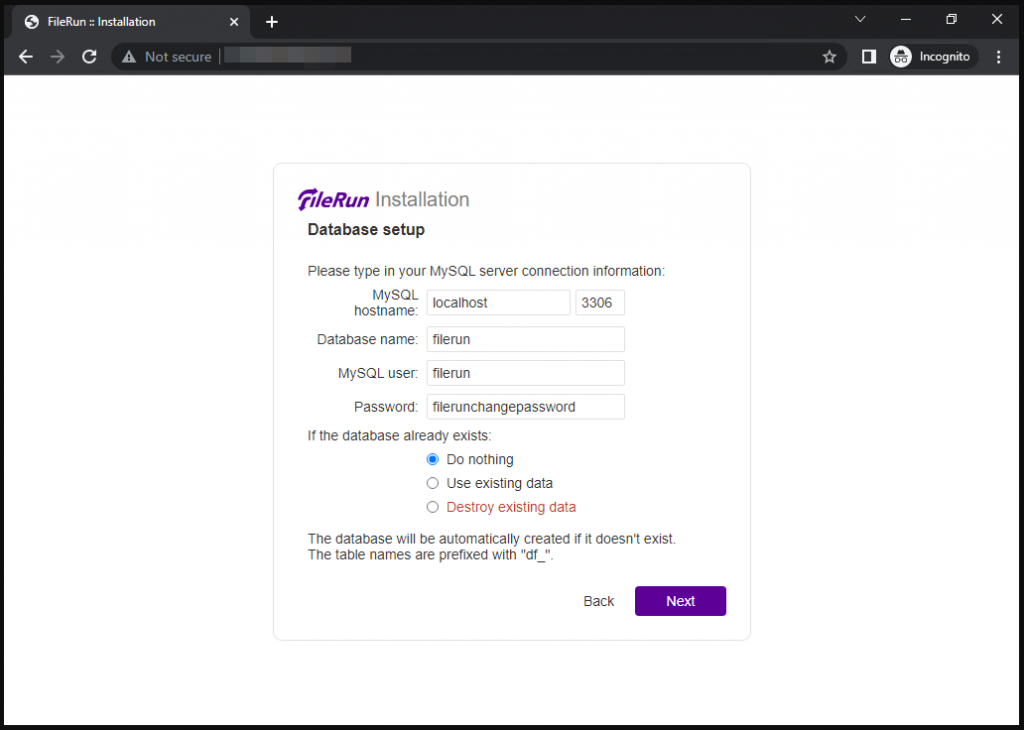Click the Back button in the form

coord(598,601)
